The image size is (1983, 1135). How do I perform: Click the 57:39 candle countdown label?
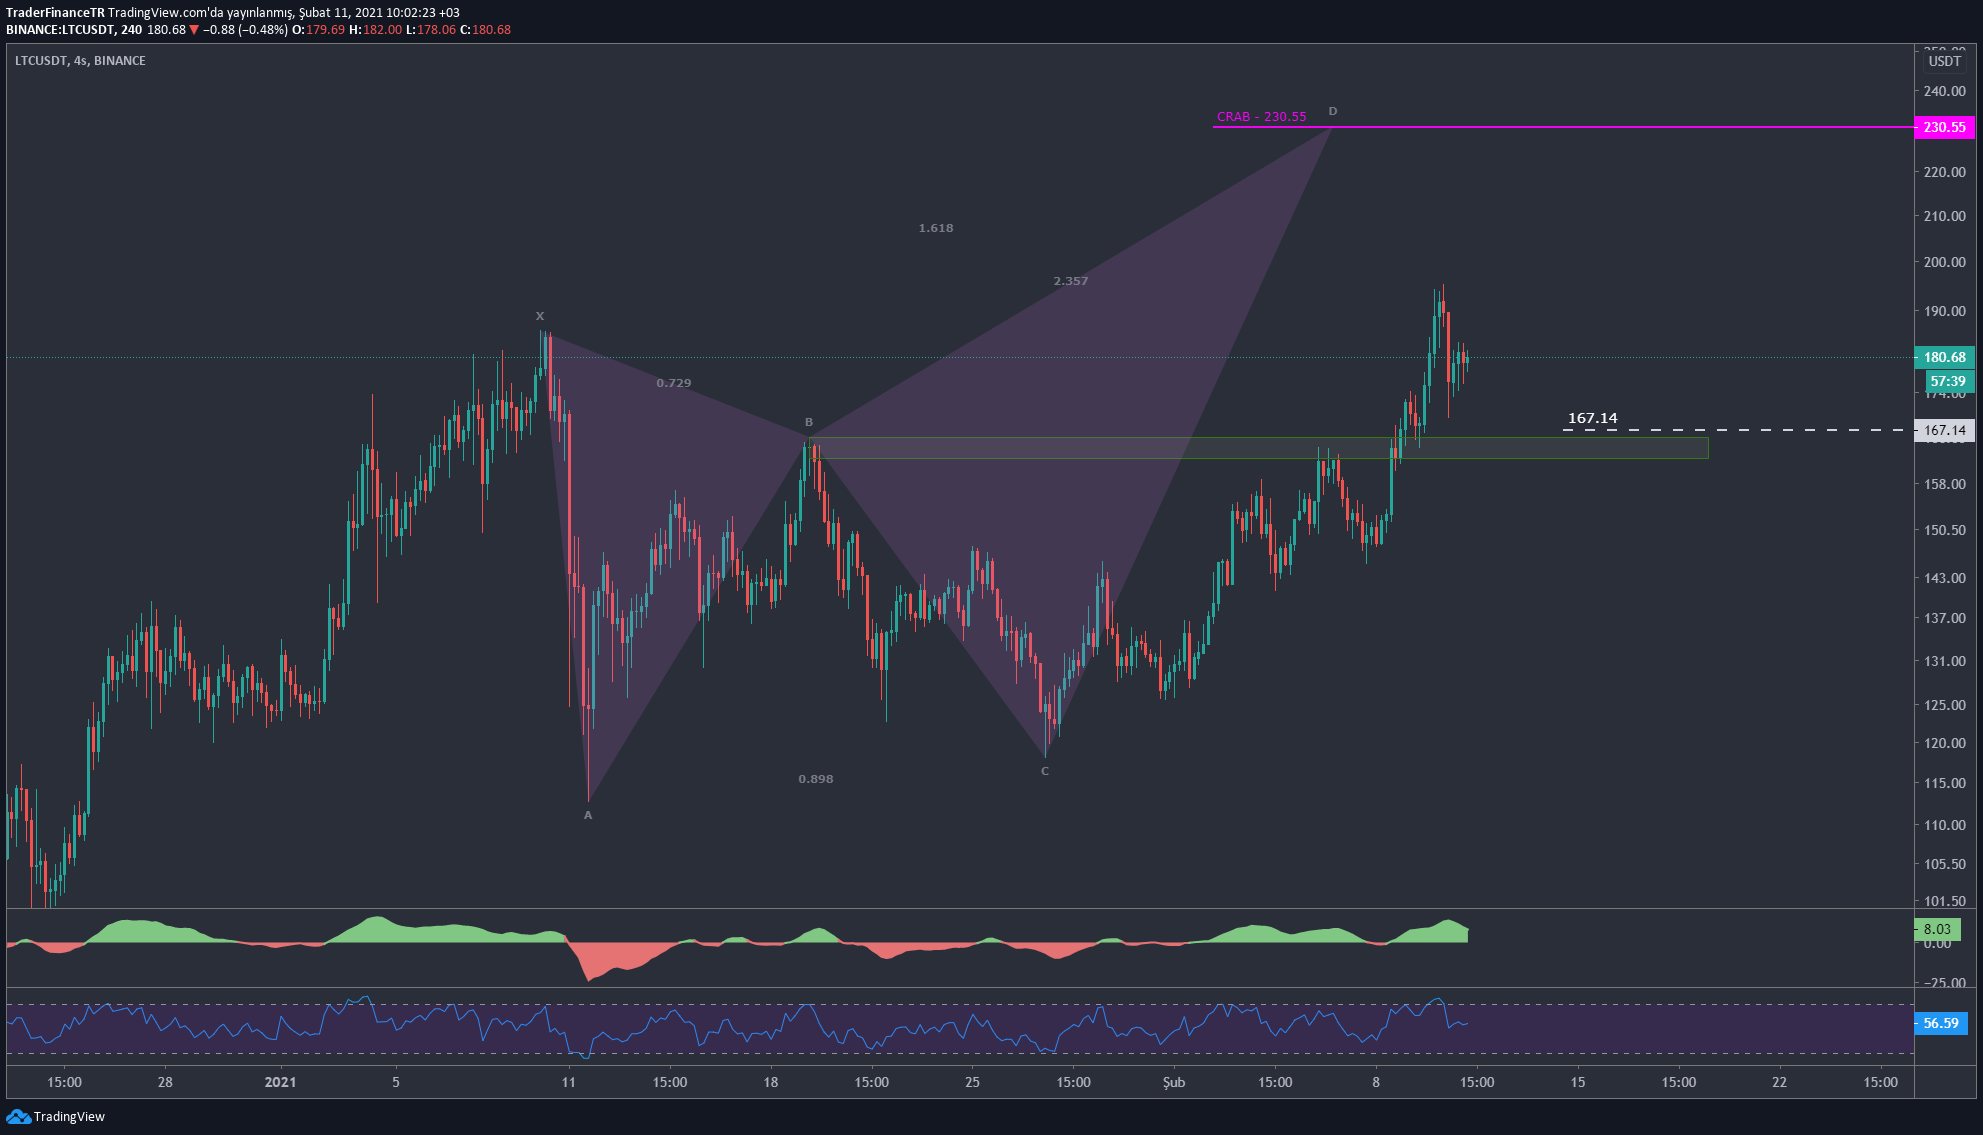(1948, 381)
